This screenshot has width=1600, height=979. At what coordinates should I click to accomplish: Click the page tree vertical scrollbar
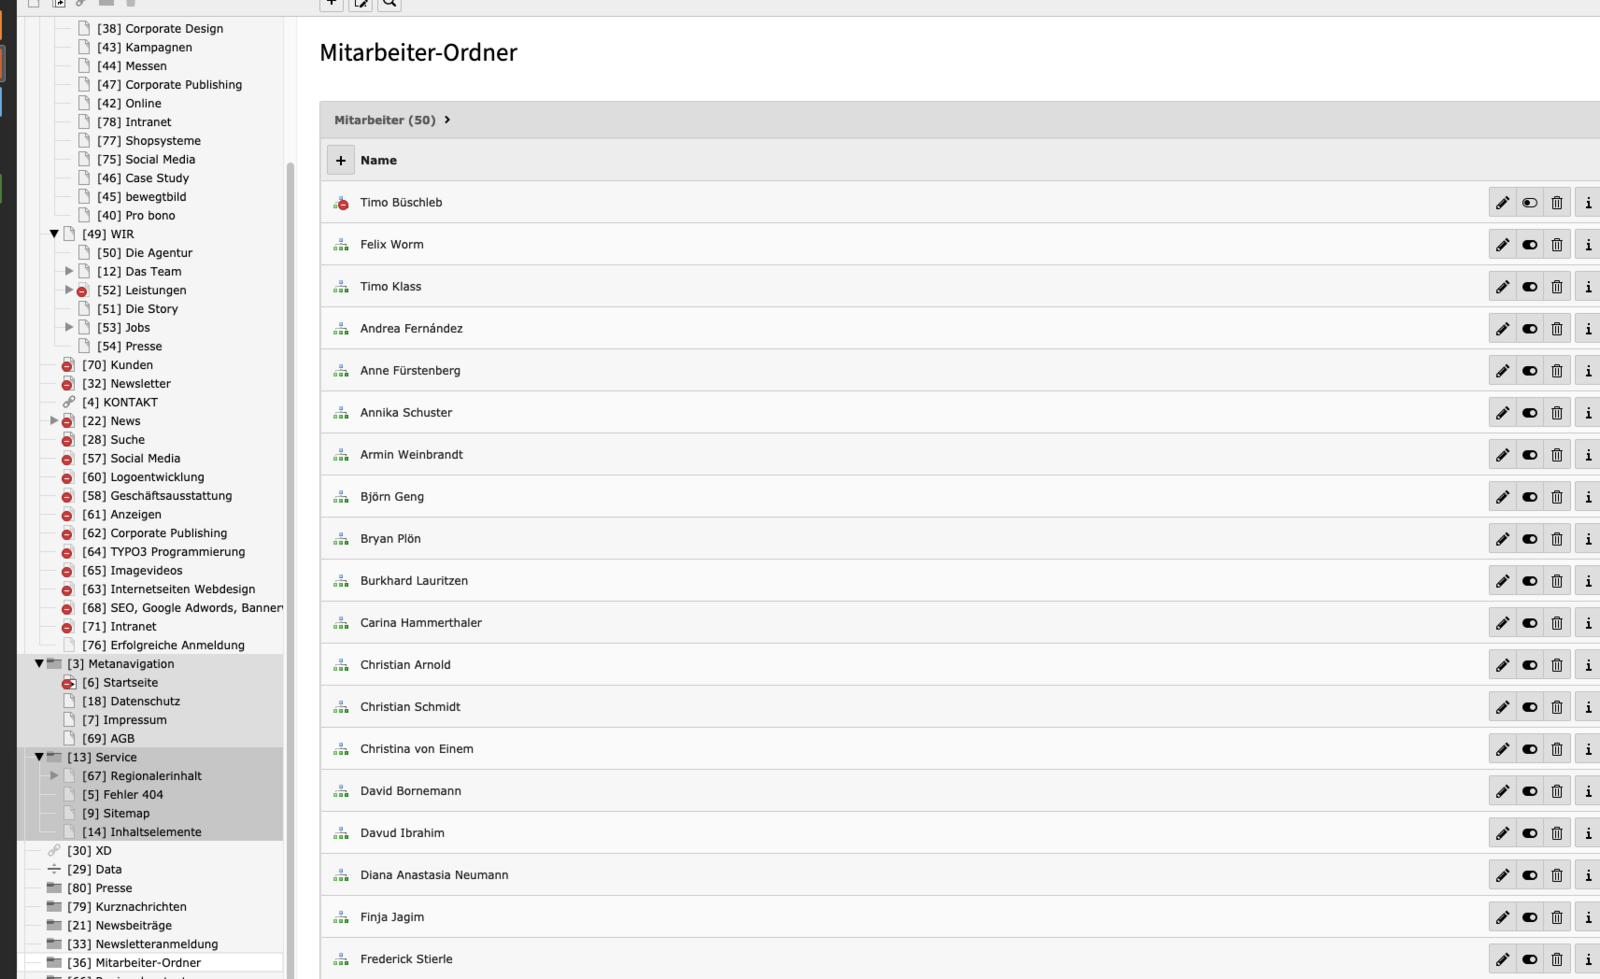click(290, 500)
